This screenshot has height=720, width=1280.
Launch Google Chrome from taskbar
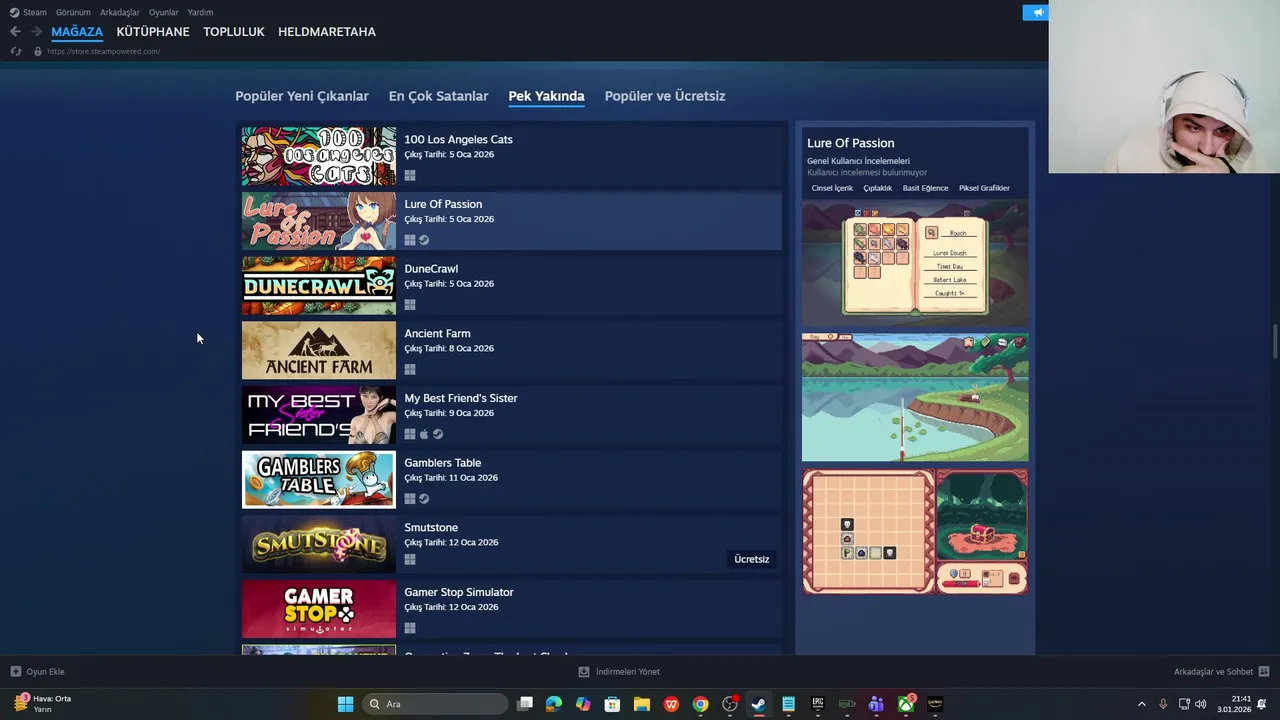(x=700, y=704)
